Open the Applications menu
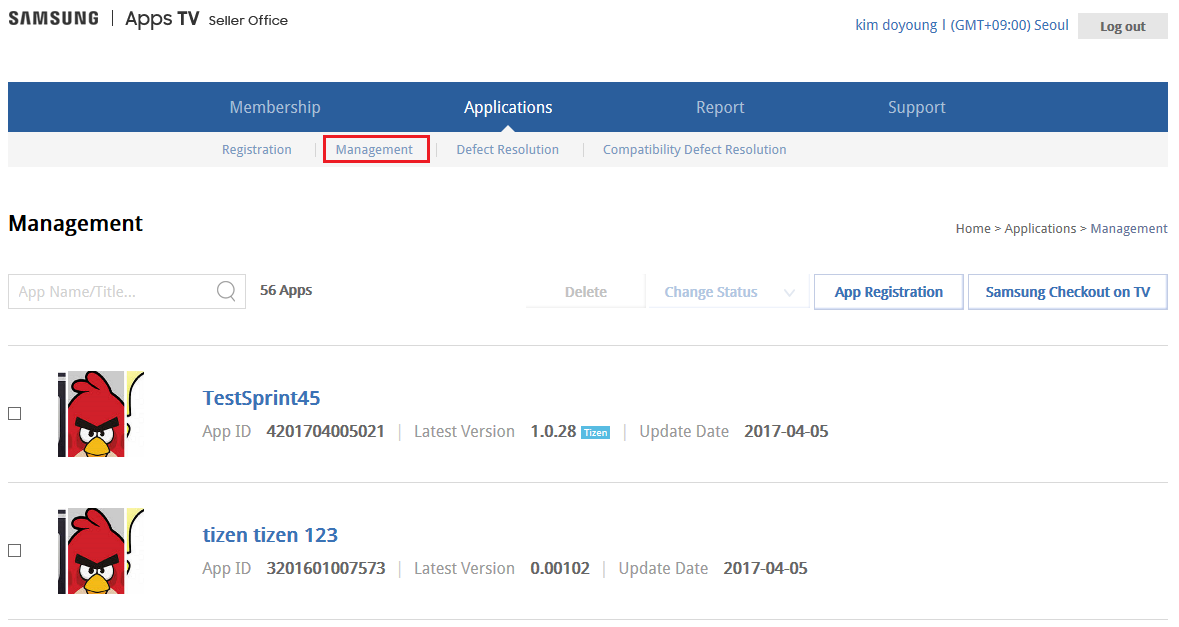The height and width of the screenshot is (627, 1179). tap(508, 108)
